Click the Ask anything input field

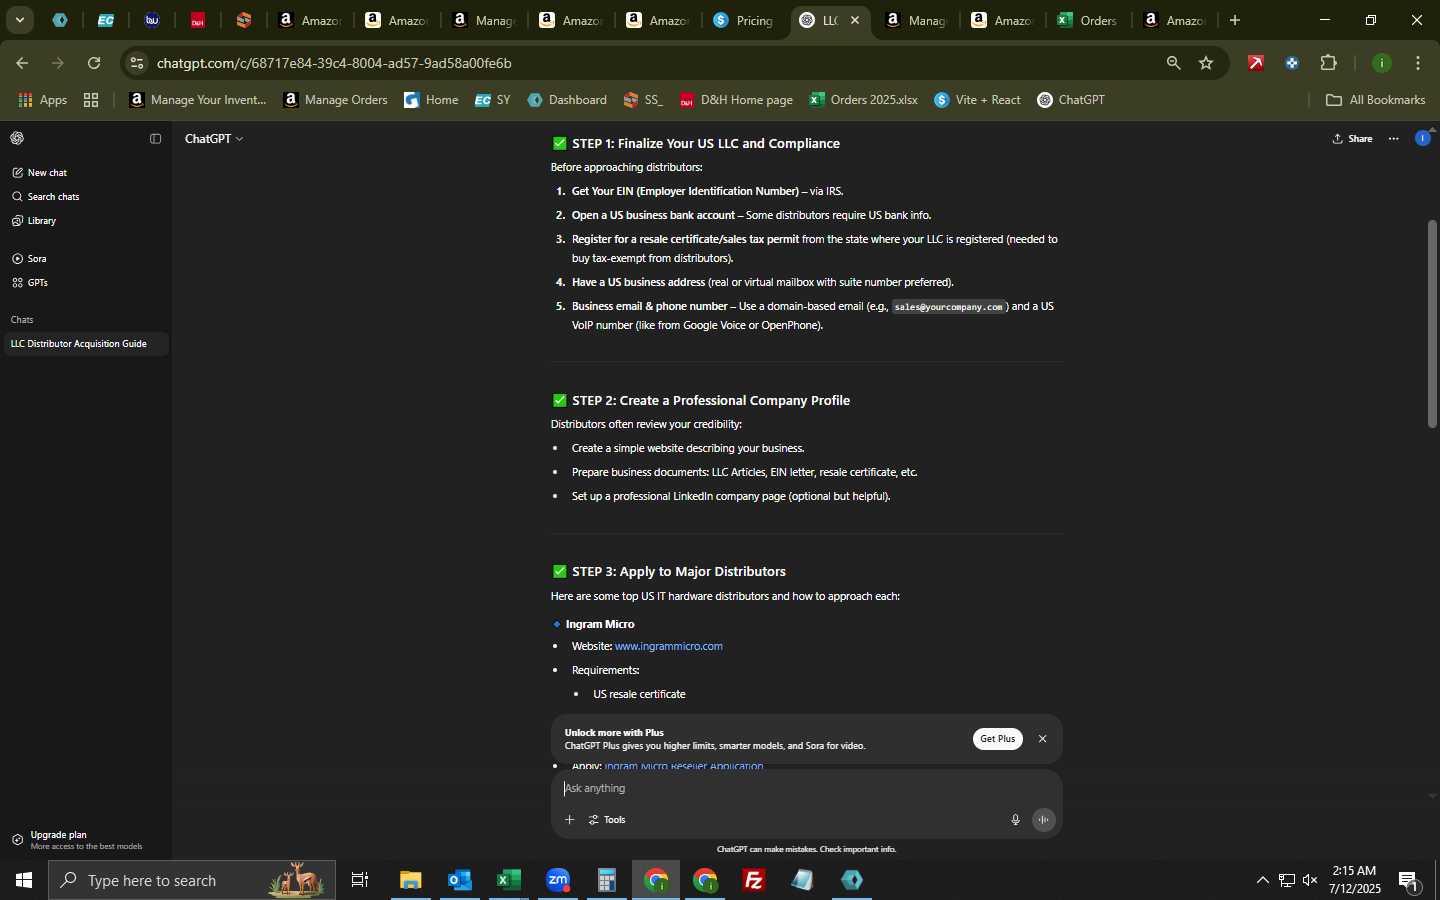(806, 789)
